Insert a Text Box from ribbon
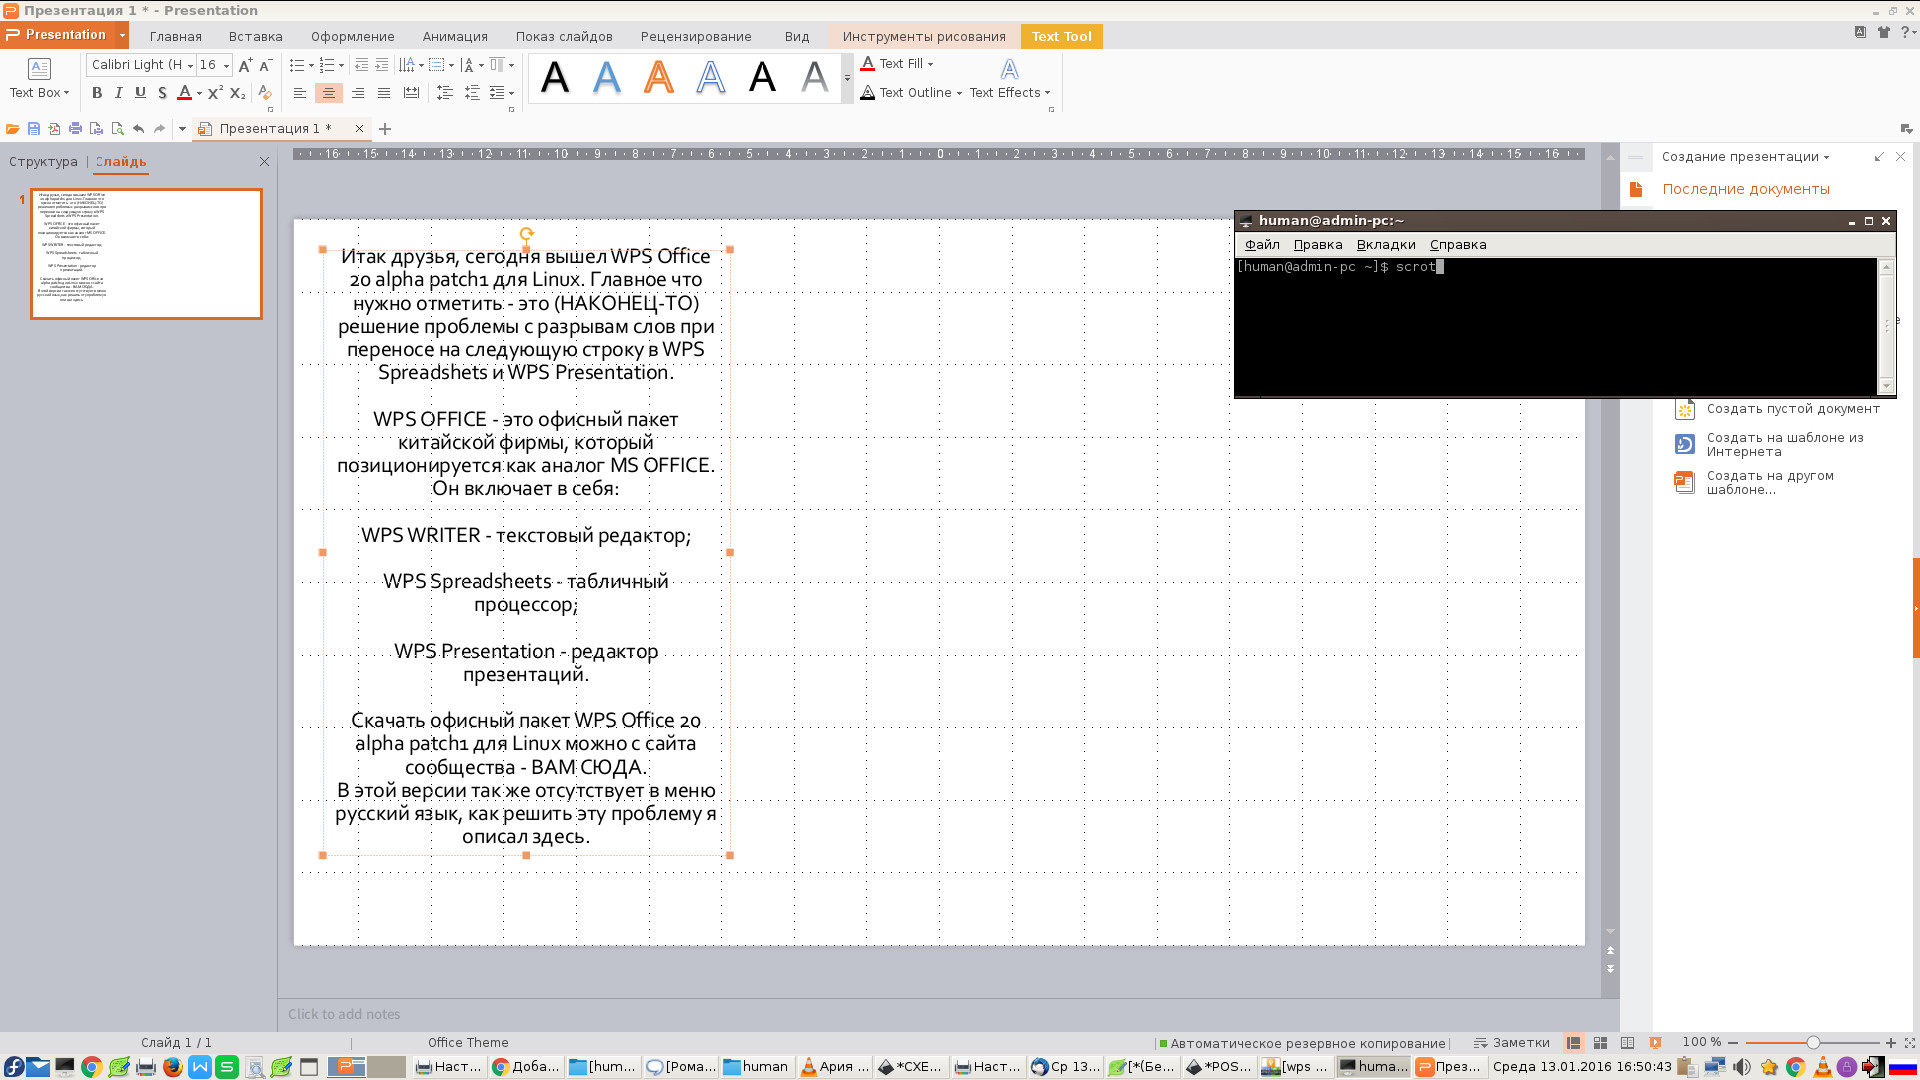This screenshot has width=1920, height=1080. [39, 77]
